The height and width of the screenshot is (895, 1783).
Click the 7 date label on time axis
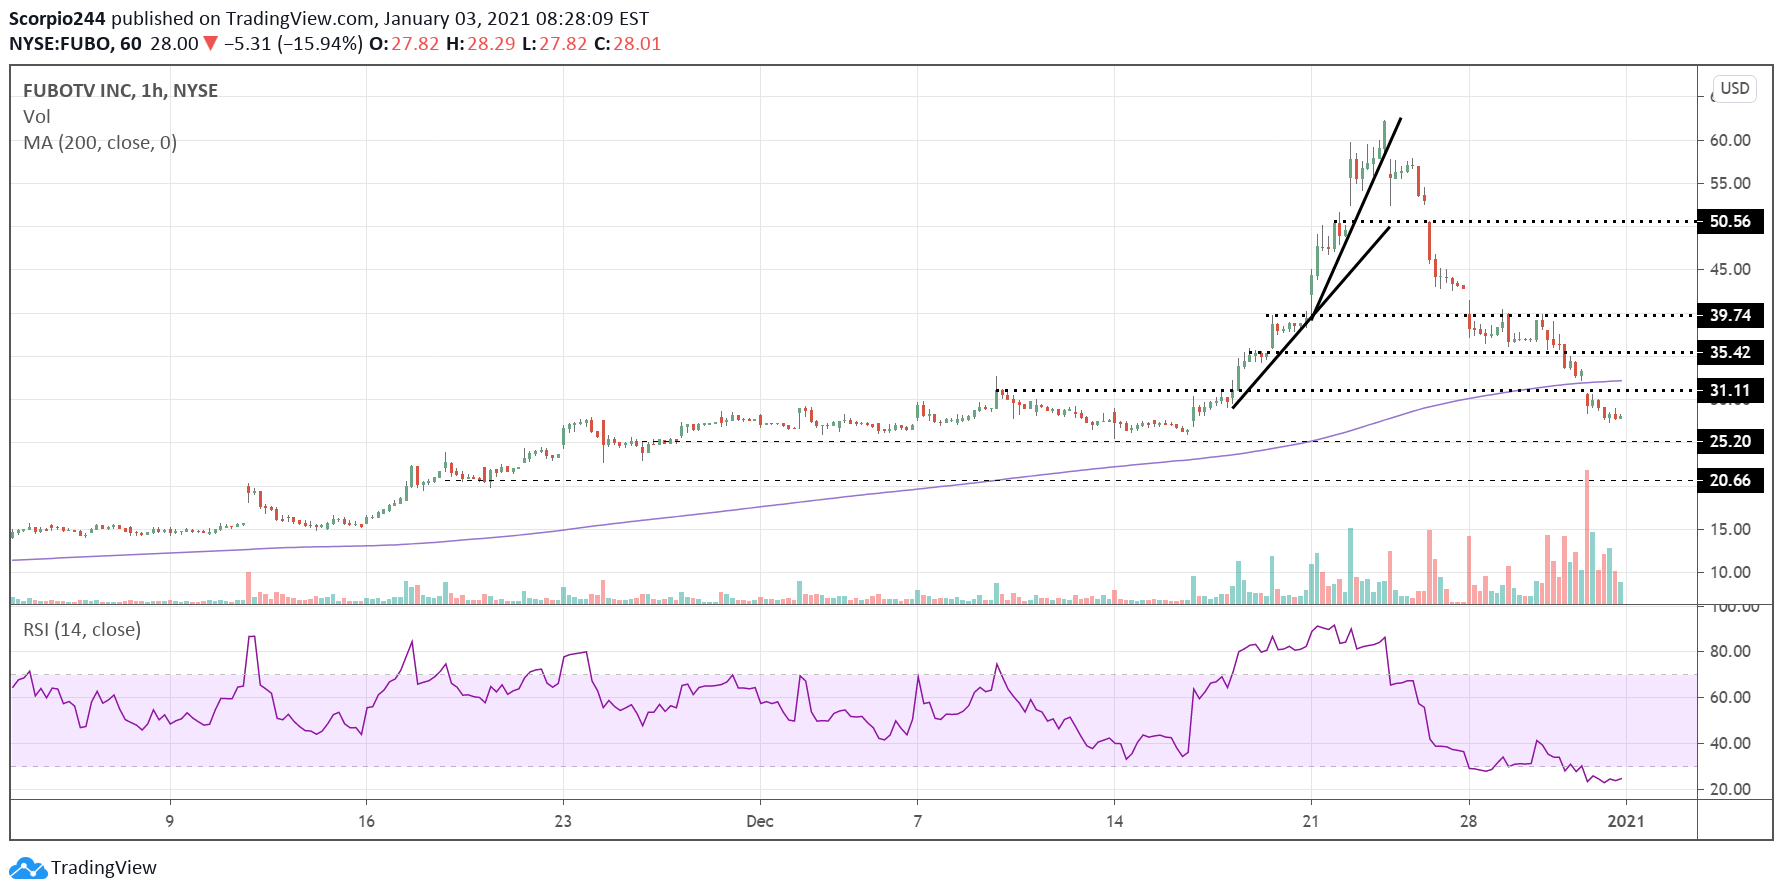pyautogui.click(x=917, y=821)
